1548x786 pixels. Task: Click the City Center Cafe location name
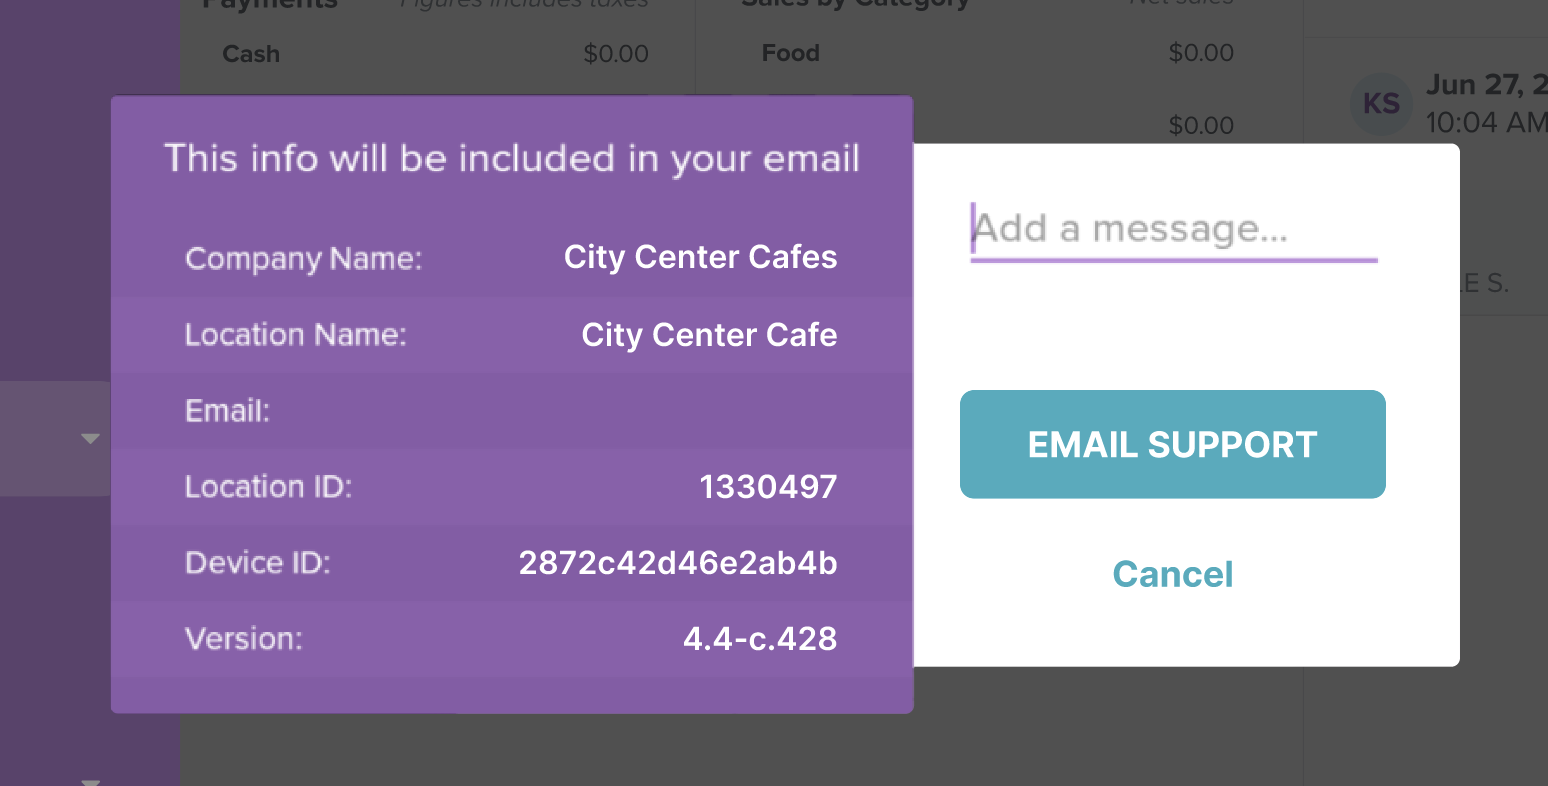709,335
